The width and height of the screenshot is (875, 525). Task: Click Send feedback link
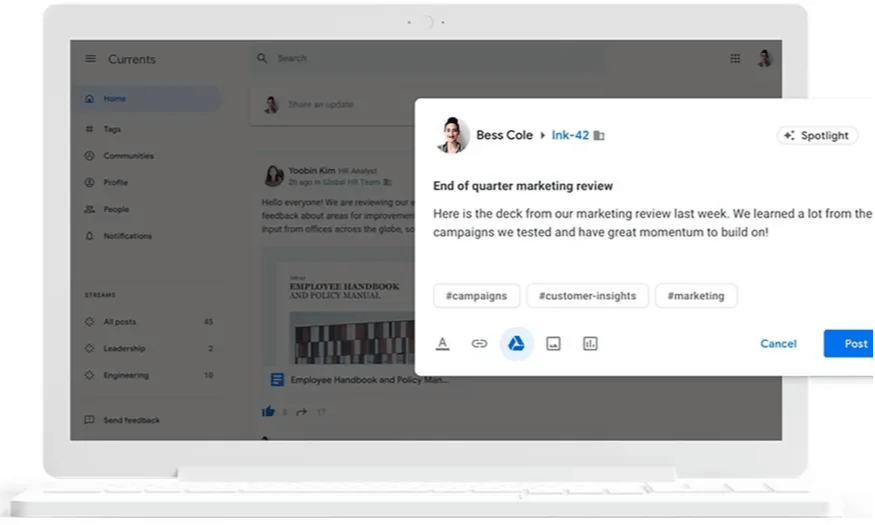click(x=131, y=420)
